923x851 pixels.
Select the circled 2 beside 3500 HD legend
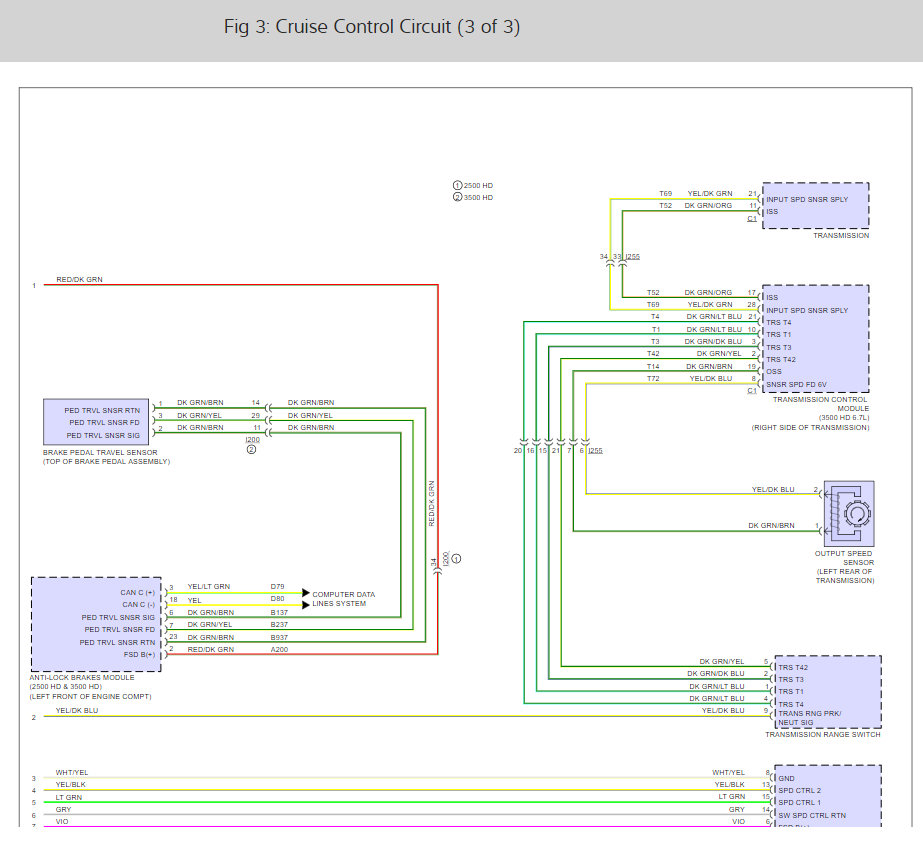pyautogui.click(x=457, y=197)
